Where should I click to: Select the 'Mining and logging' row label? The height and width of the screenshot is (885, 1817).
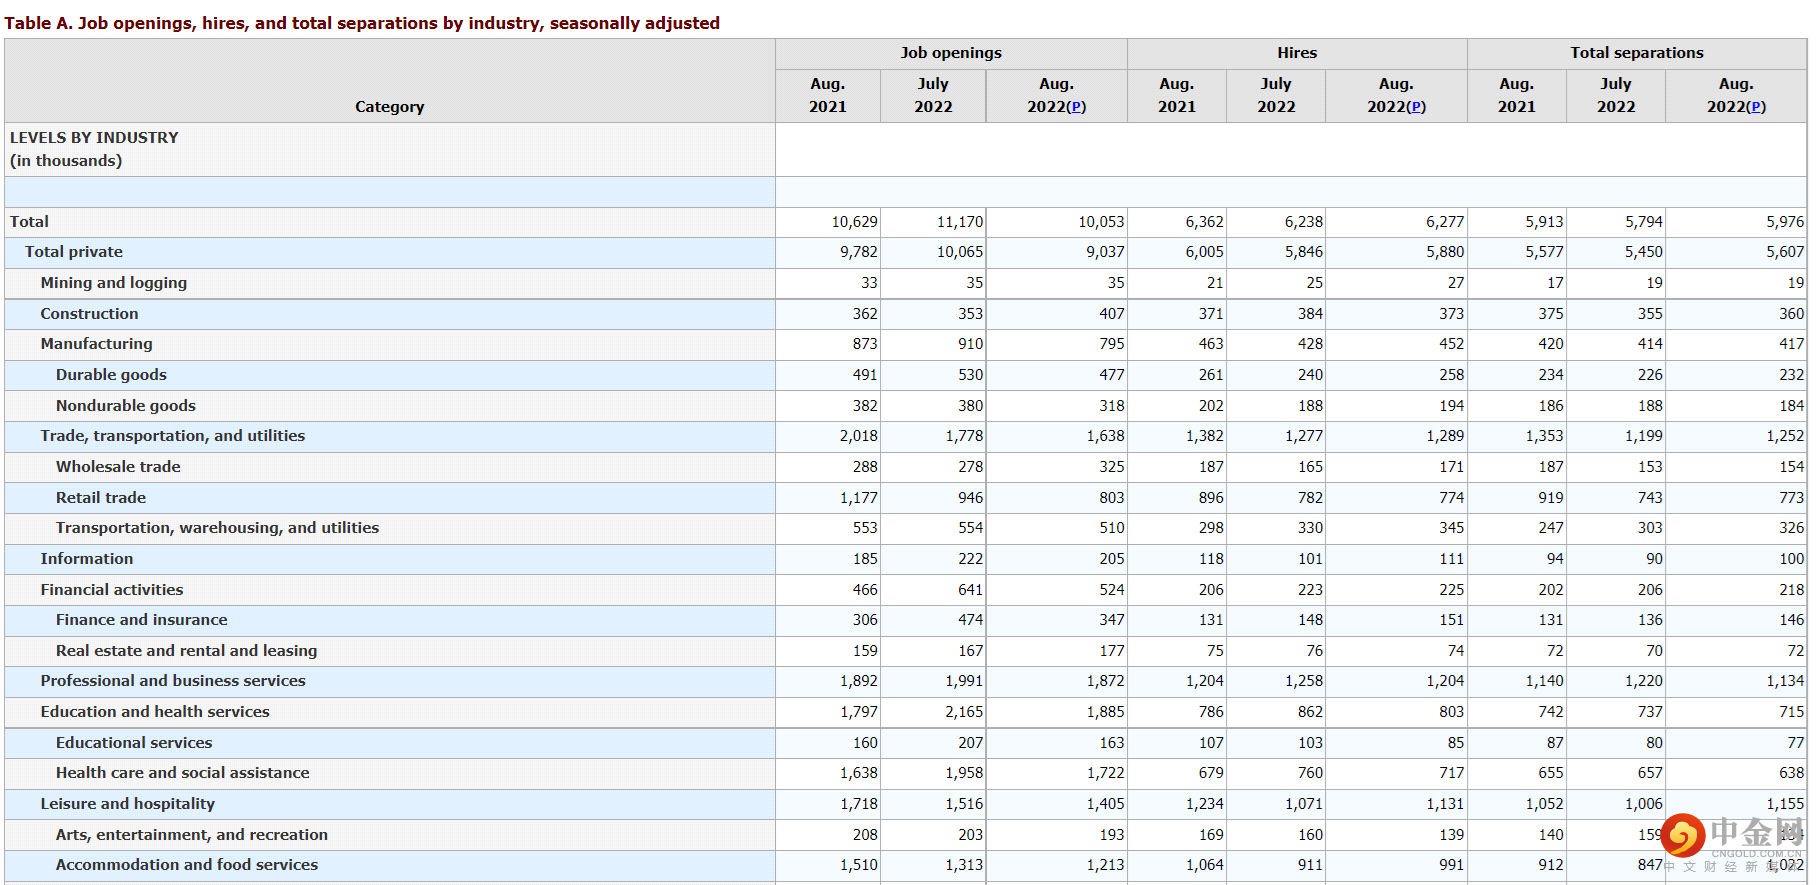click(x=114, y=283)
